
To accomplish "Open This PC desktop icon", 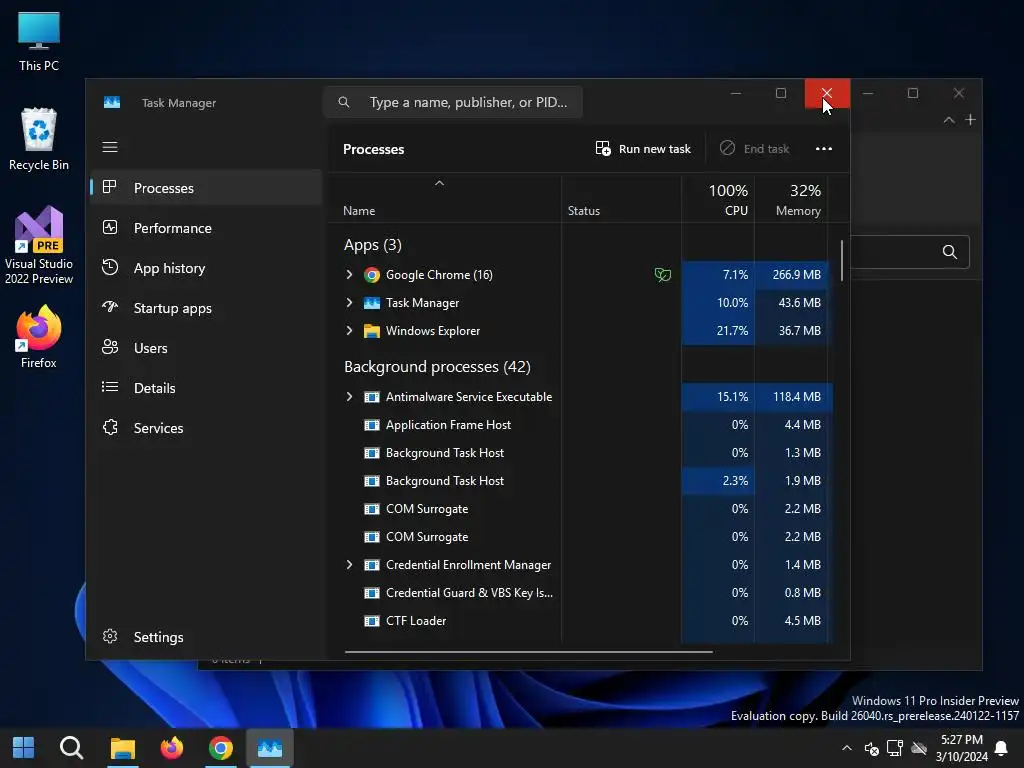I will (39, 41).
